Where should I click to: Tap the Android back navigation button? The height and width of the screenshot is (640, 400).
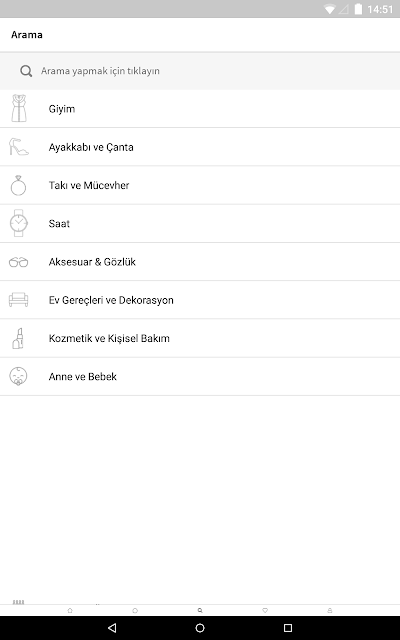[x=112, y=628]
